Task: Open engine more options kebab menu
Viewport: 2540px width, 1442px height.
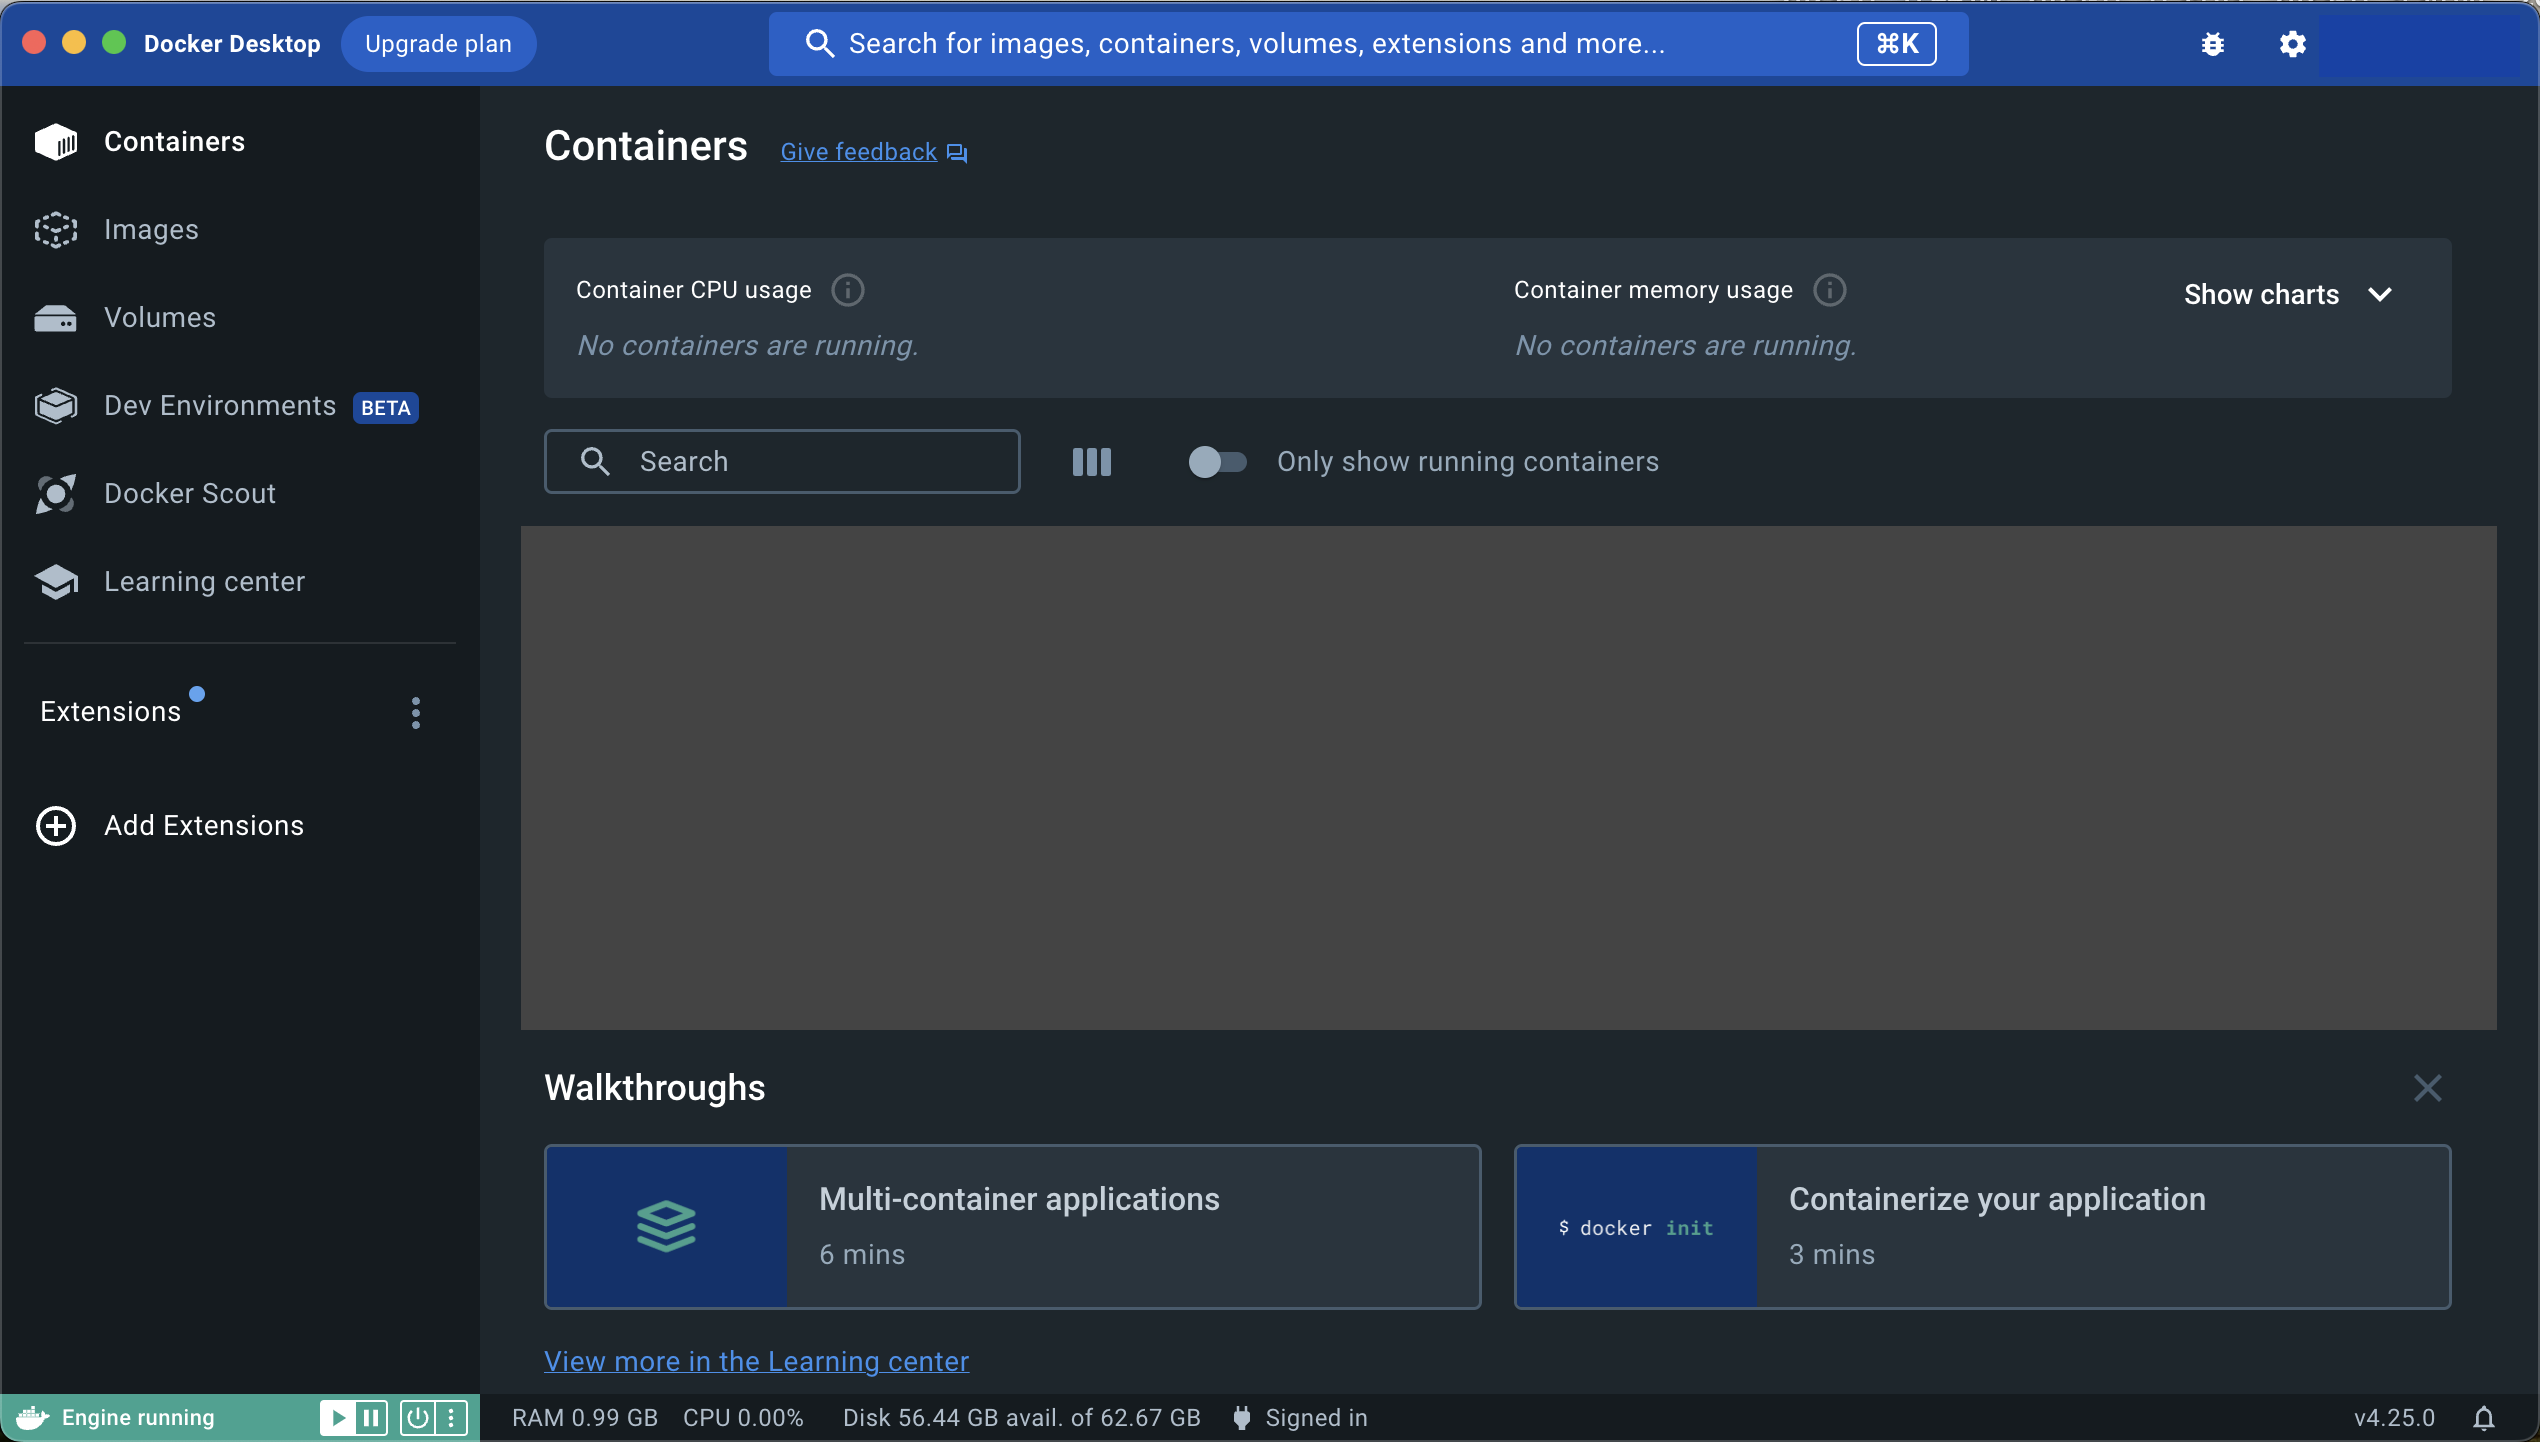Action: coord(451,1418)
